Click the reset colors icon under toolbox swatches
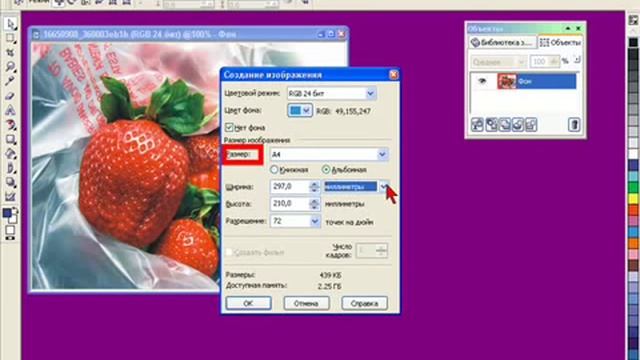Screen dimensions: 640x360 (10, 238)
